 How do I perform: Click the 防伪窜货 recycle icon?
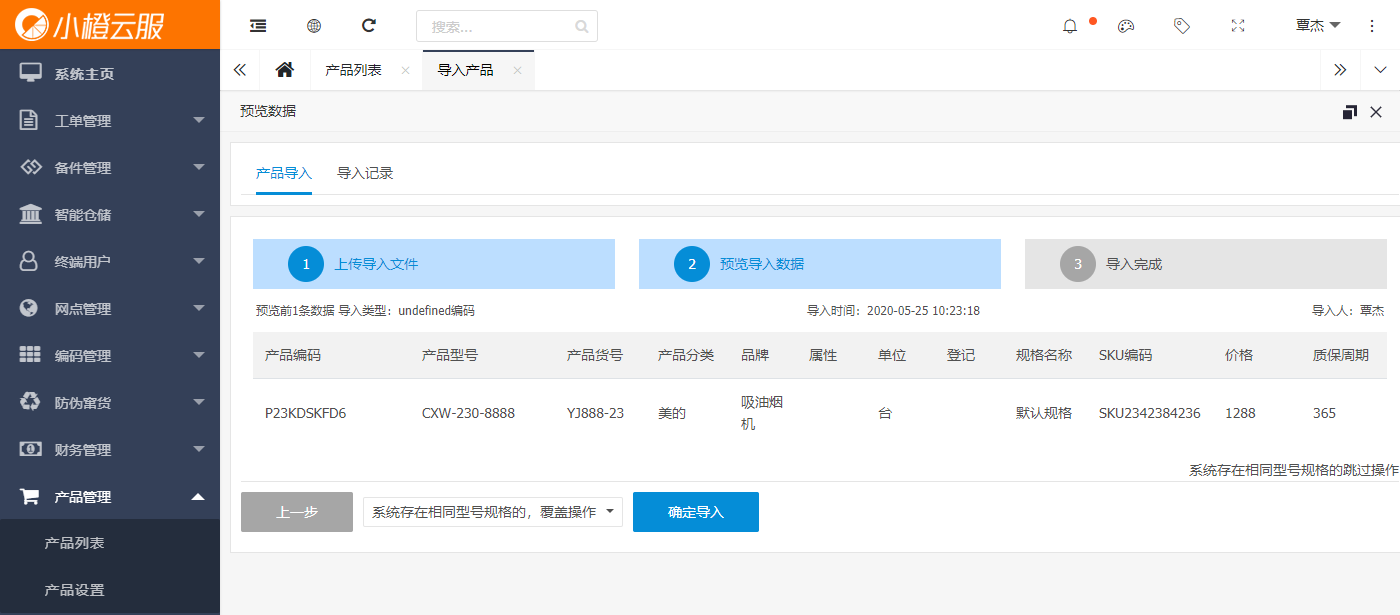[x=31, y=402]
